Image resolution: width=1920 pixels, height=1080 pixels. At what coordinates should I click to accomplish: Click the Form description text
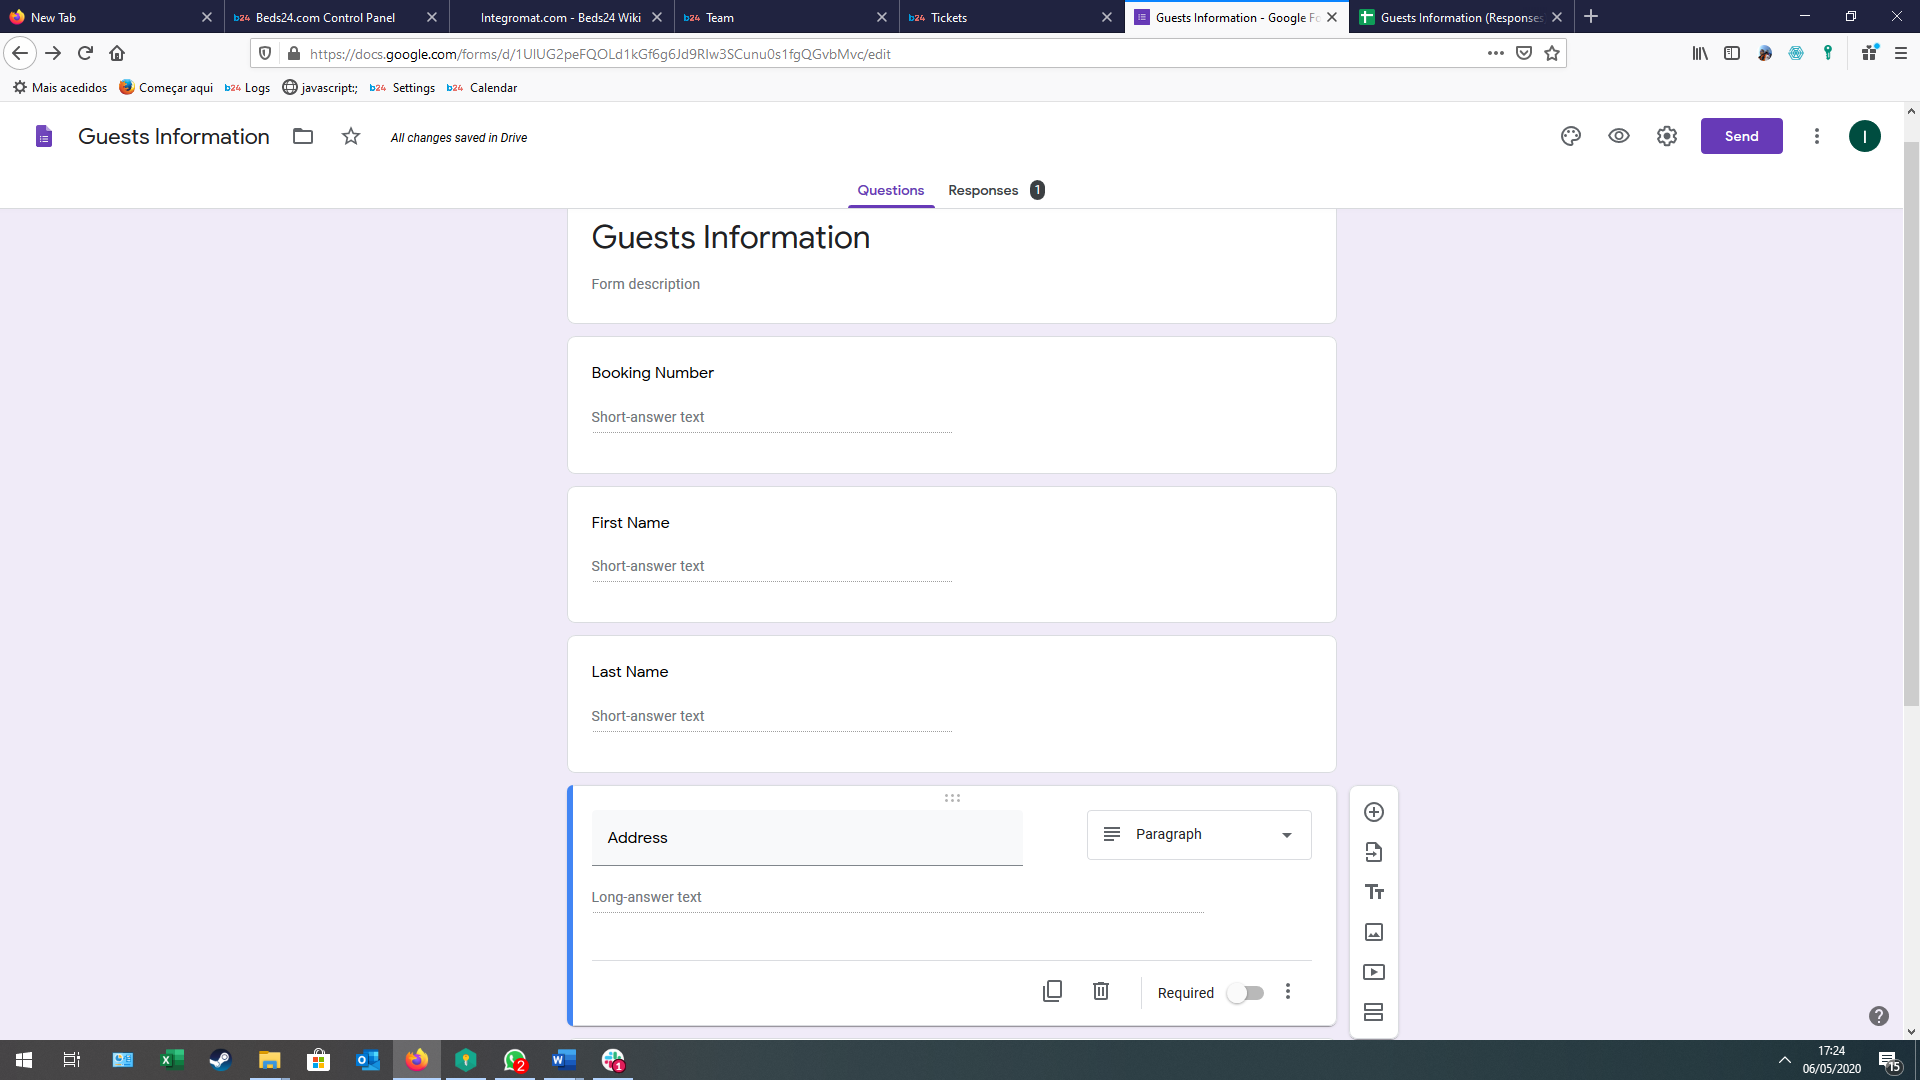point(645,284)
